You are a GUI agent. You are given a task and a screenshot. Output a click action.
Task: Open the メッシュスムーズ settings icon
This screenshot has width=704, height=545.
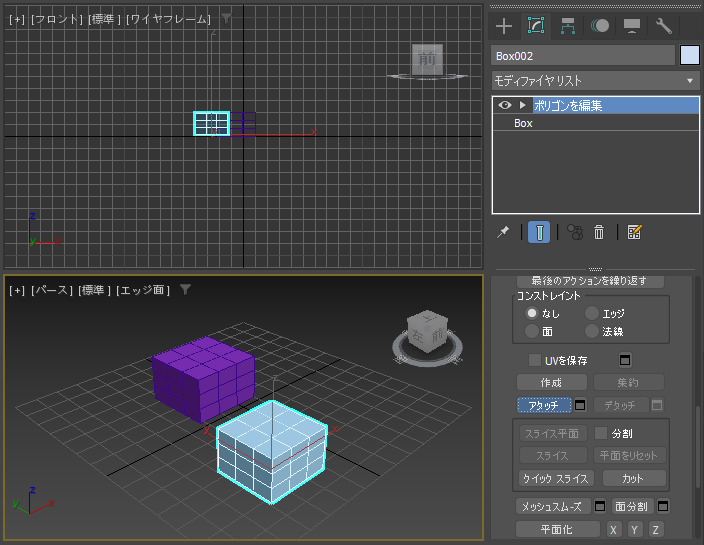[600, 506]
